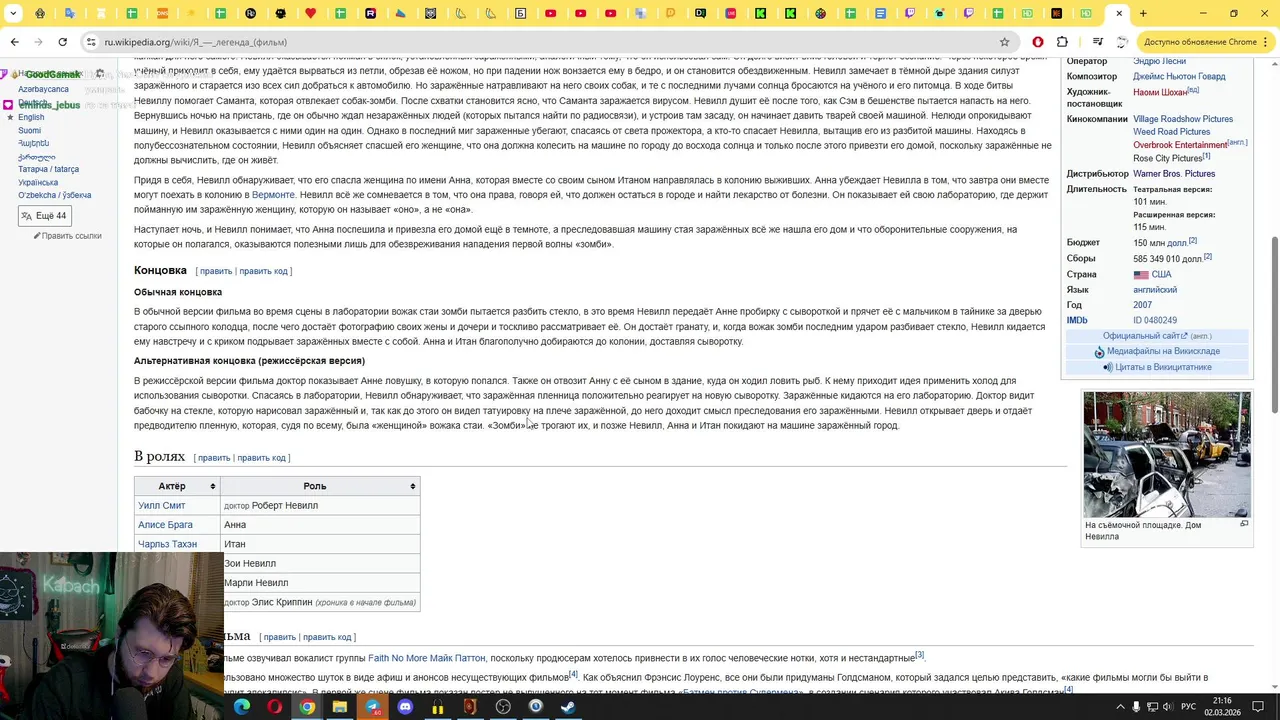Open OBS Studio from the taskbar
Screen dimensions: 1280x720
pos(503,707)
